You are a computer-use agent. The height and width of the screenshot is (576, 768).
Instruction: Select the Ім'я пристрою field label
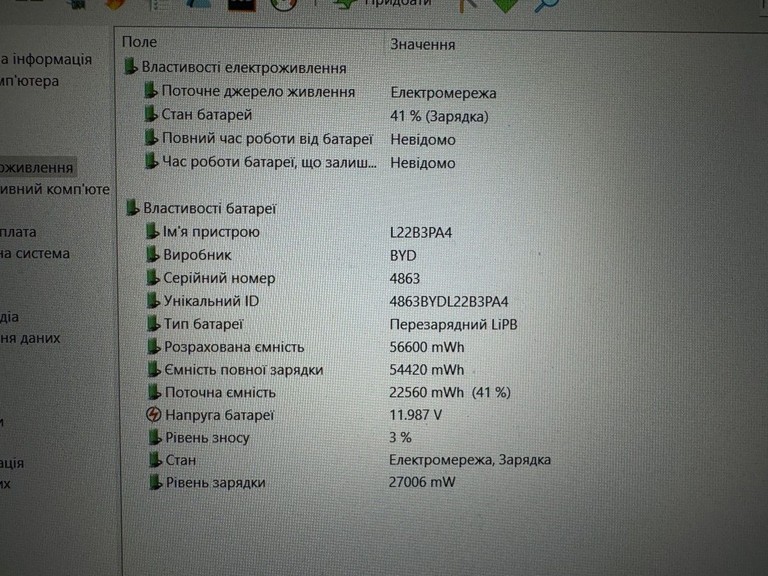coord(211,232)
